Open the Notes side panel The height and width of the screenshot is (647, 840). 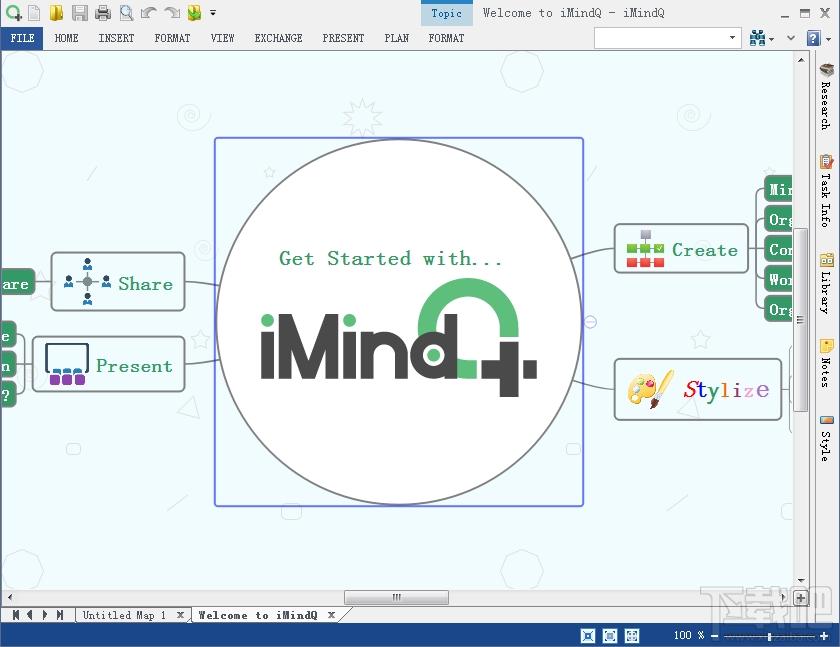[826, 363]
